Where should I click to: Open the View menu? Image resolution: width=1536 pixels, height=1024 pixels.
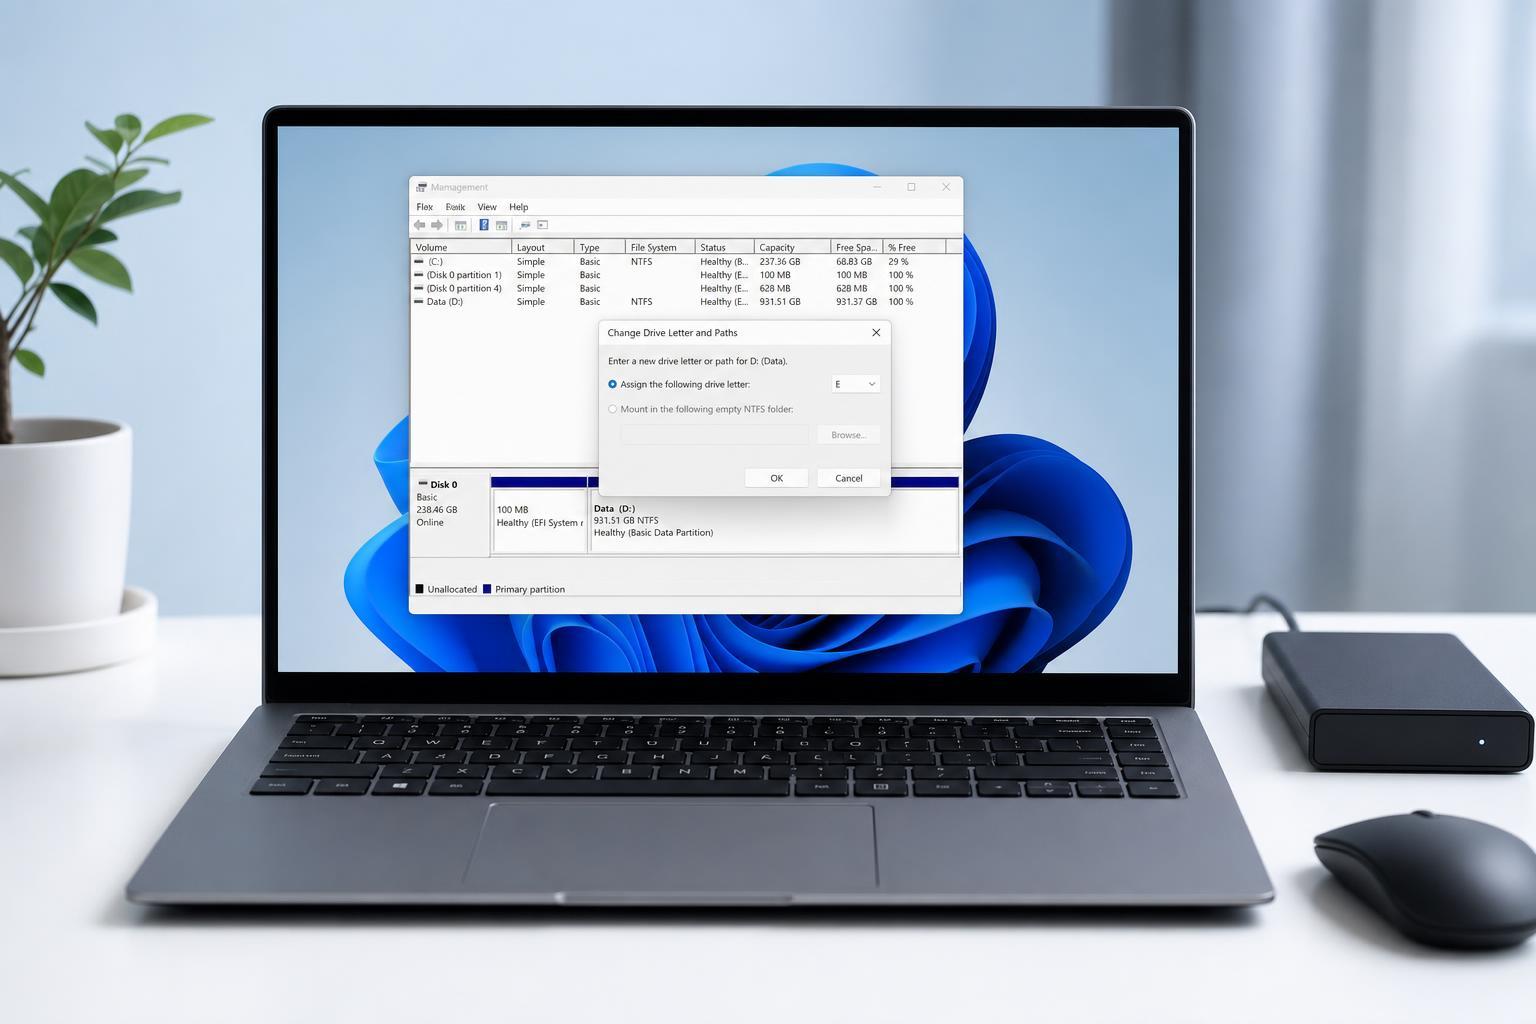click(x=487, y=207)
